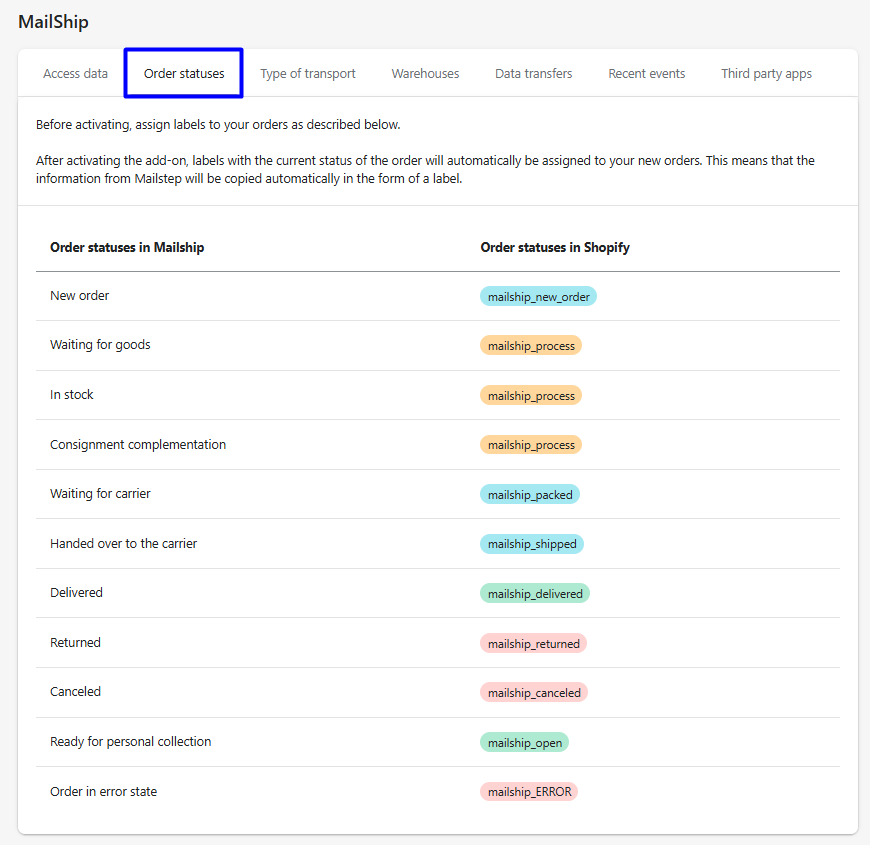This screenshot has height=845, width=870.
Task: Go to the Warehouses tab
Action: (x=425, y=73)
